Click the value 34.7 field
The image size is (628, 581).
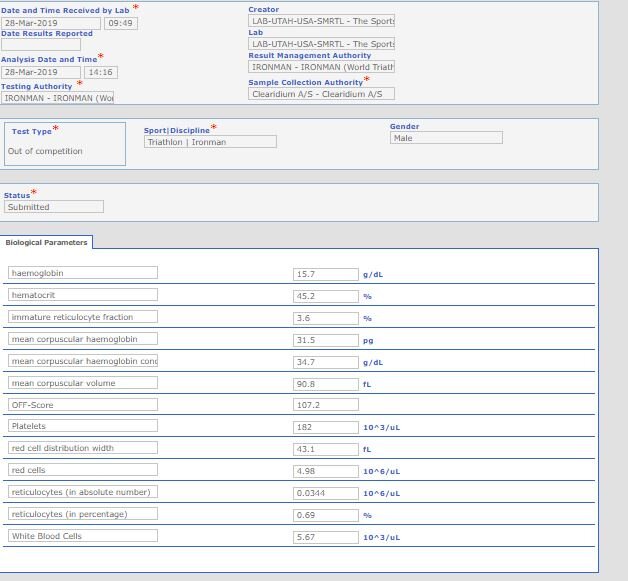(x=326, y=362)
